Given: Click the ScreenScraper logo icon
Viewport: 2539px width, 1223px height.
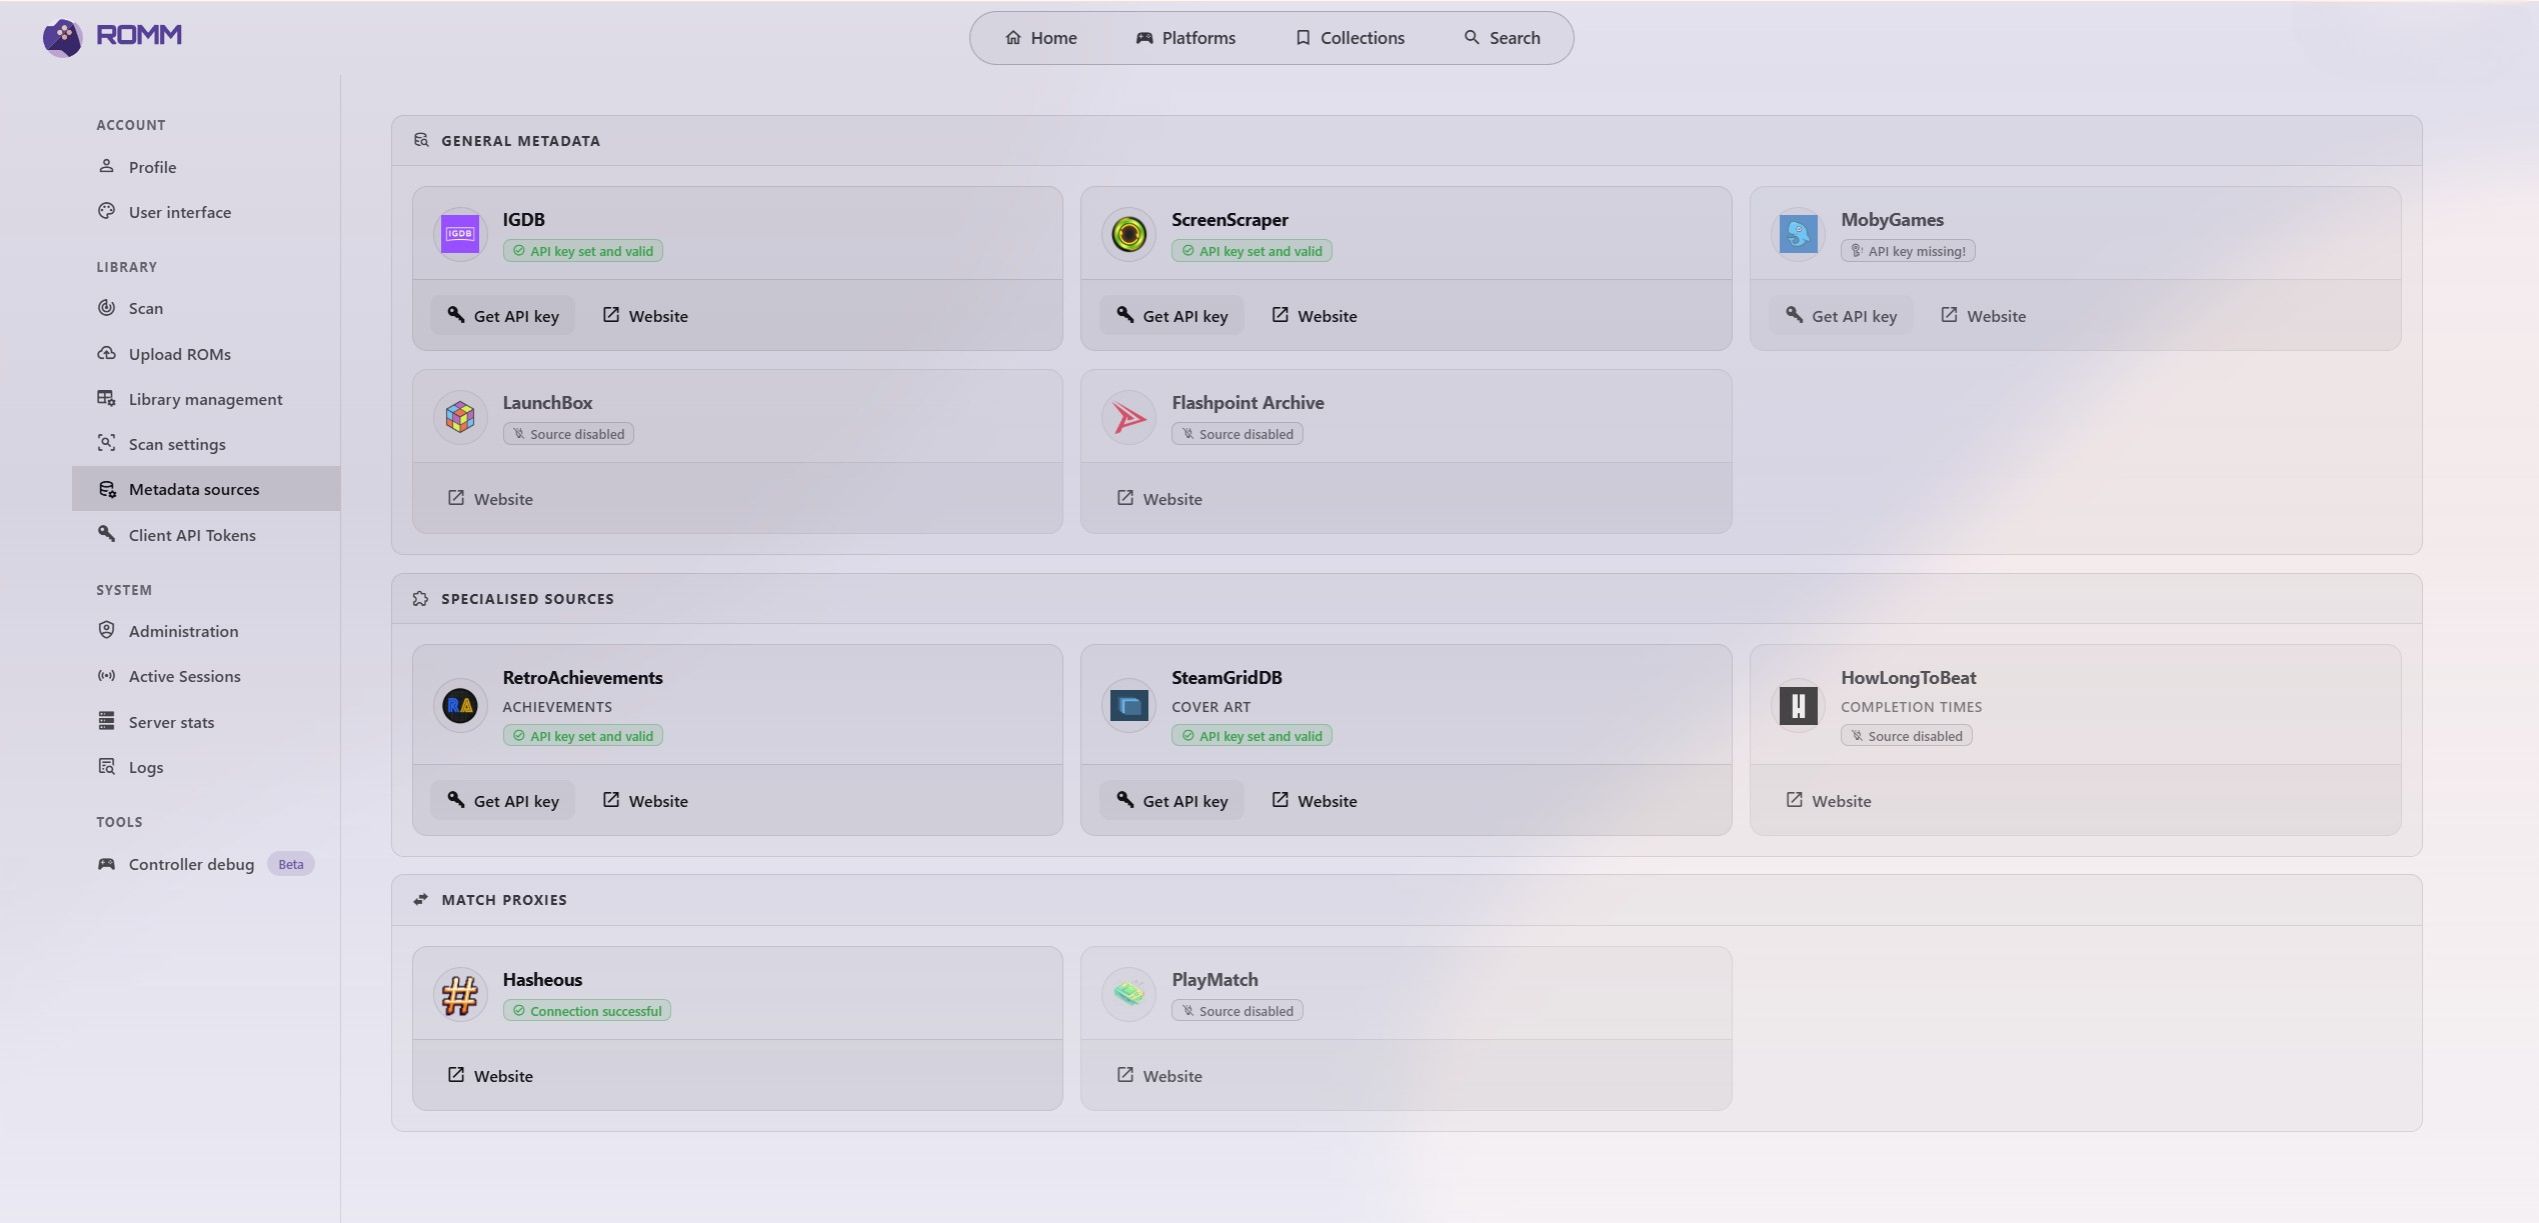Looking at the screenshot, I should [x=1129, y=234].
